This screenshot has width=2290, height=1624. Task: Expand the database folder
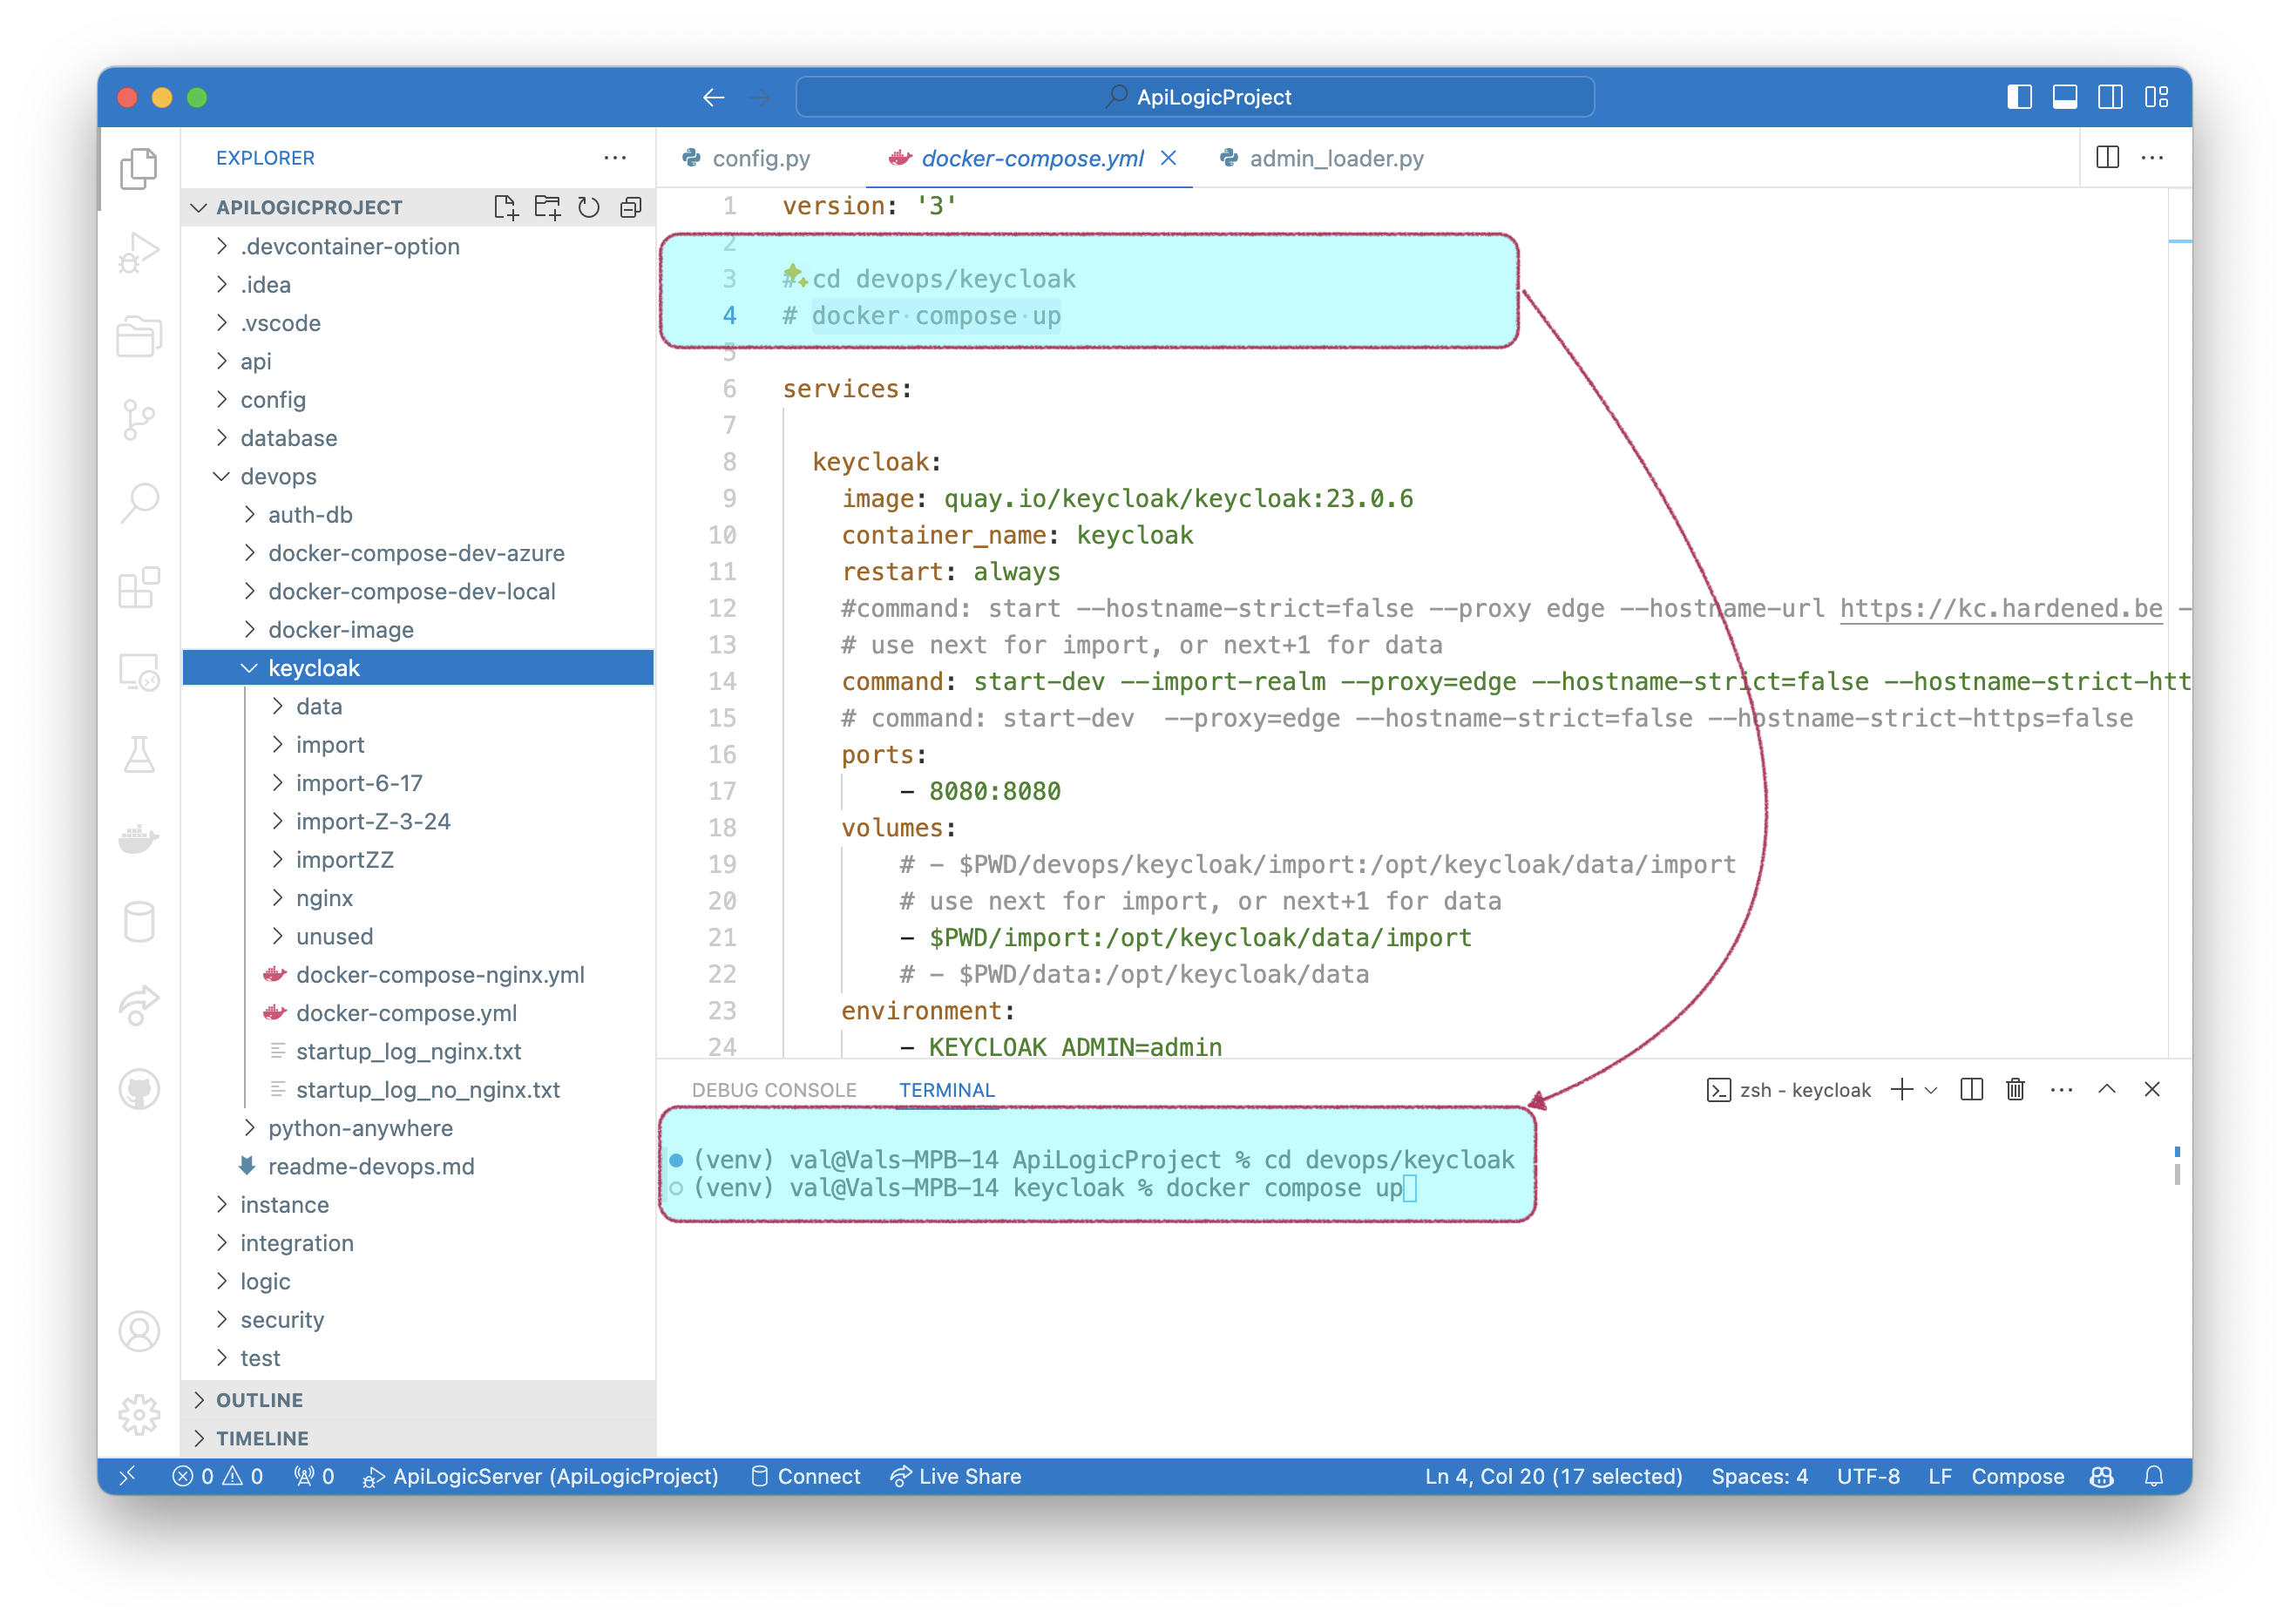click(x=418, y=438)
